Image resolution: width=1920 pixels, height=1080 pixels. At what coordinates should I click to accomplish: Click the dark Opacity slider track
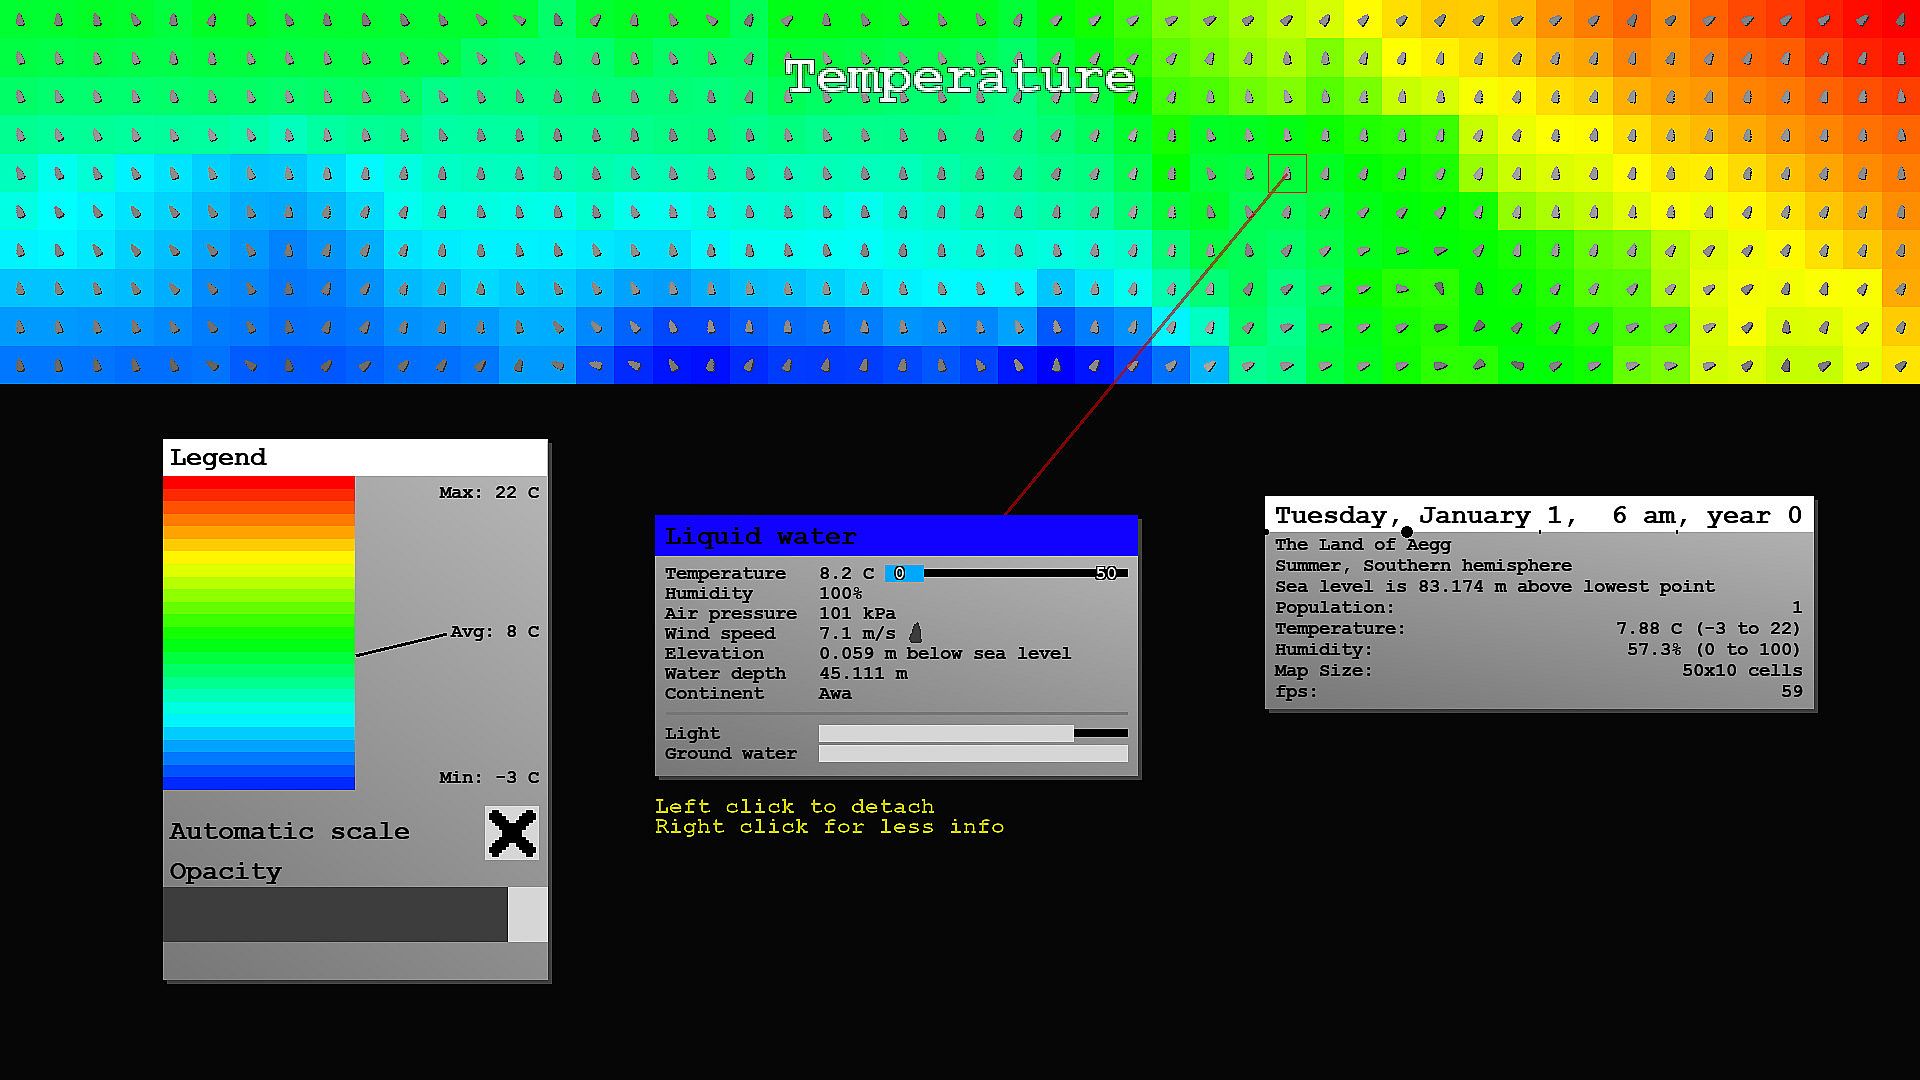(335, 914)
